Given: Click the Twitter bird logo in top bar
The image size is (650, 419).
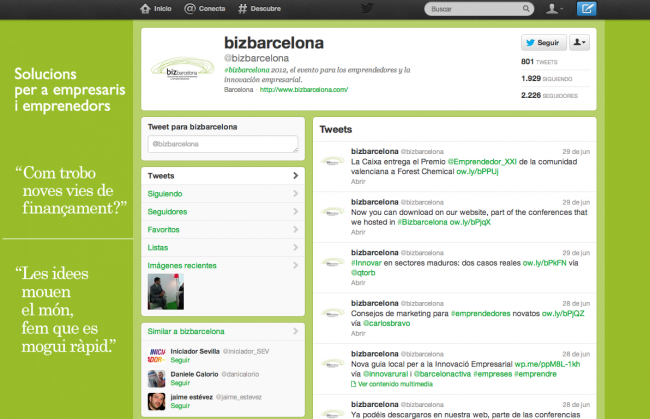Looking at the screenshot, I should [x=367, y=8].
